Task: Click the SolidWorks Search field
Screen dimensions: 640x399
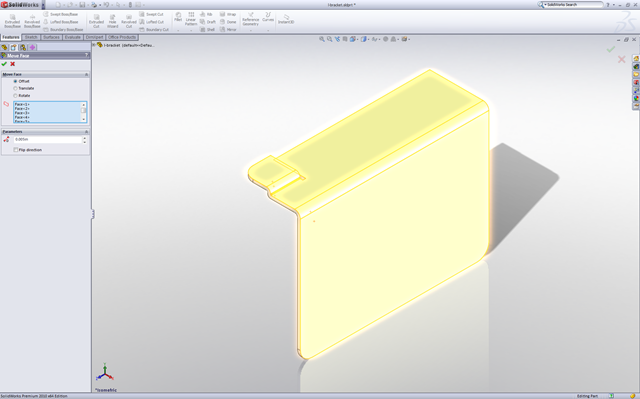Action: 575,4
